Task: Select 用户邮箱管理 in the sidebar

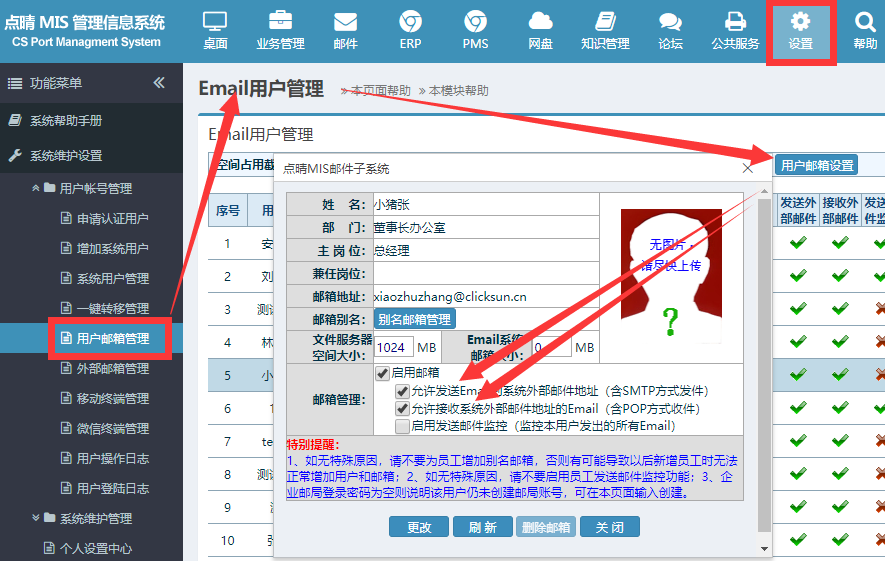Action: point(112,339)
